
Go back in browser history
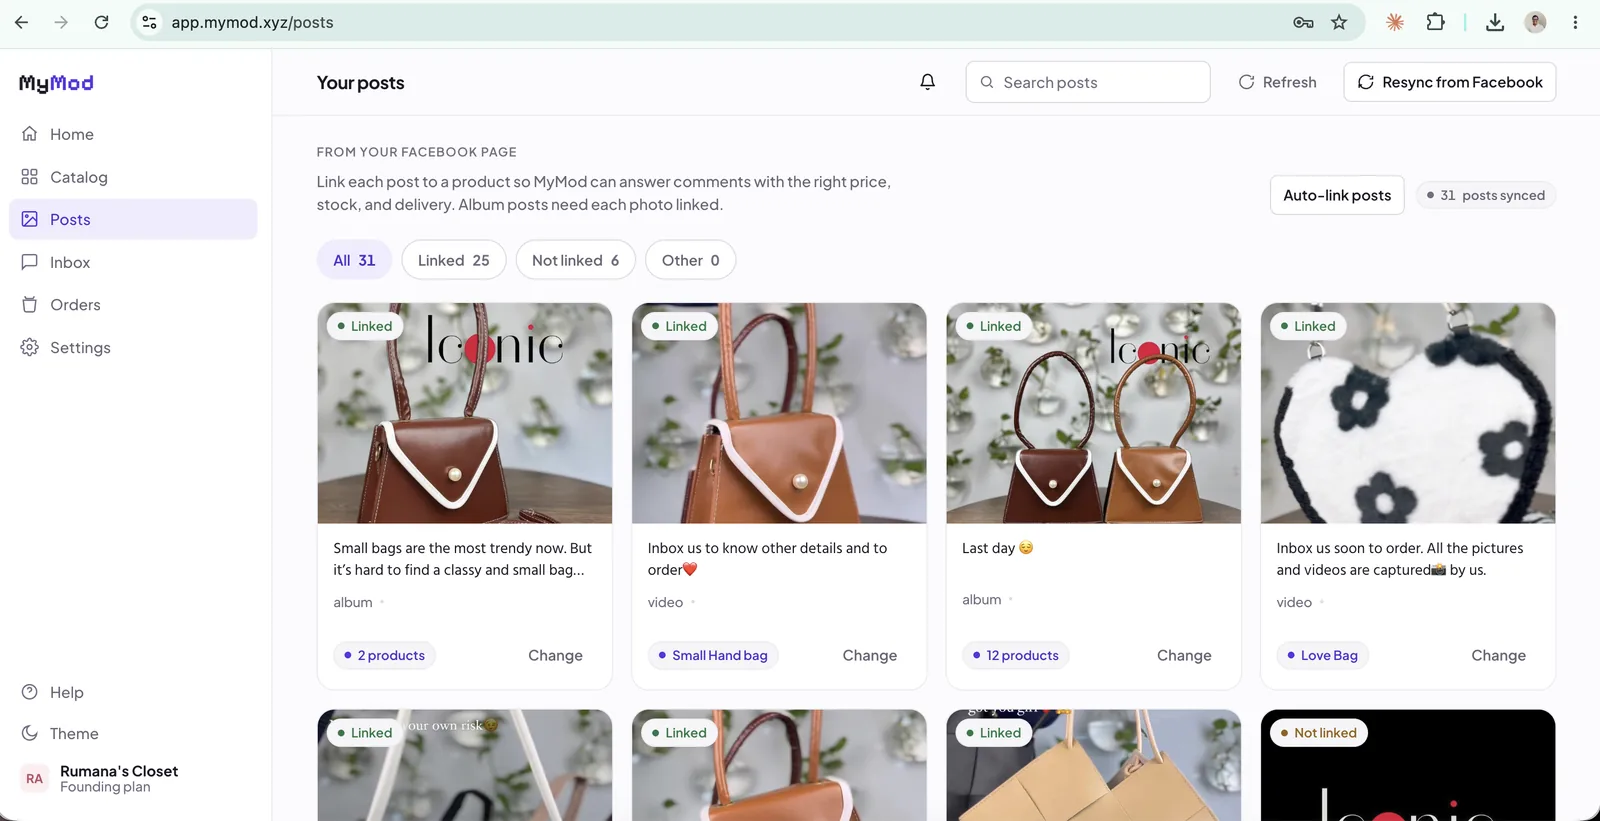22,22
